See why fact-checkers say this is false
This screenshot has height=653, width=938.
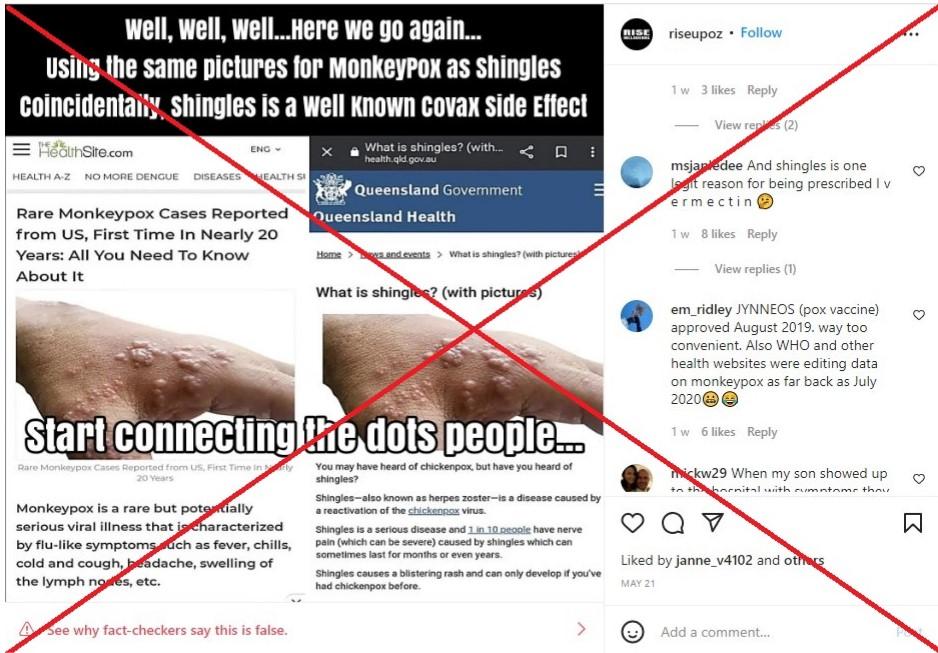click(168, 630)
